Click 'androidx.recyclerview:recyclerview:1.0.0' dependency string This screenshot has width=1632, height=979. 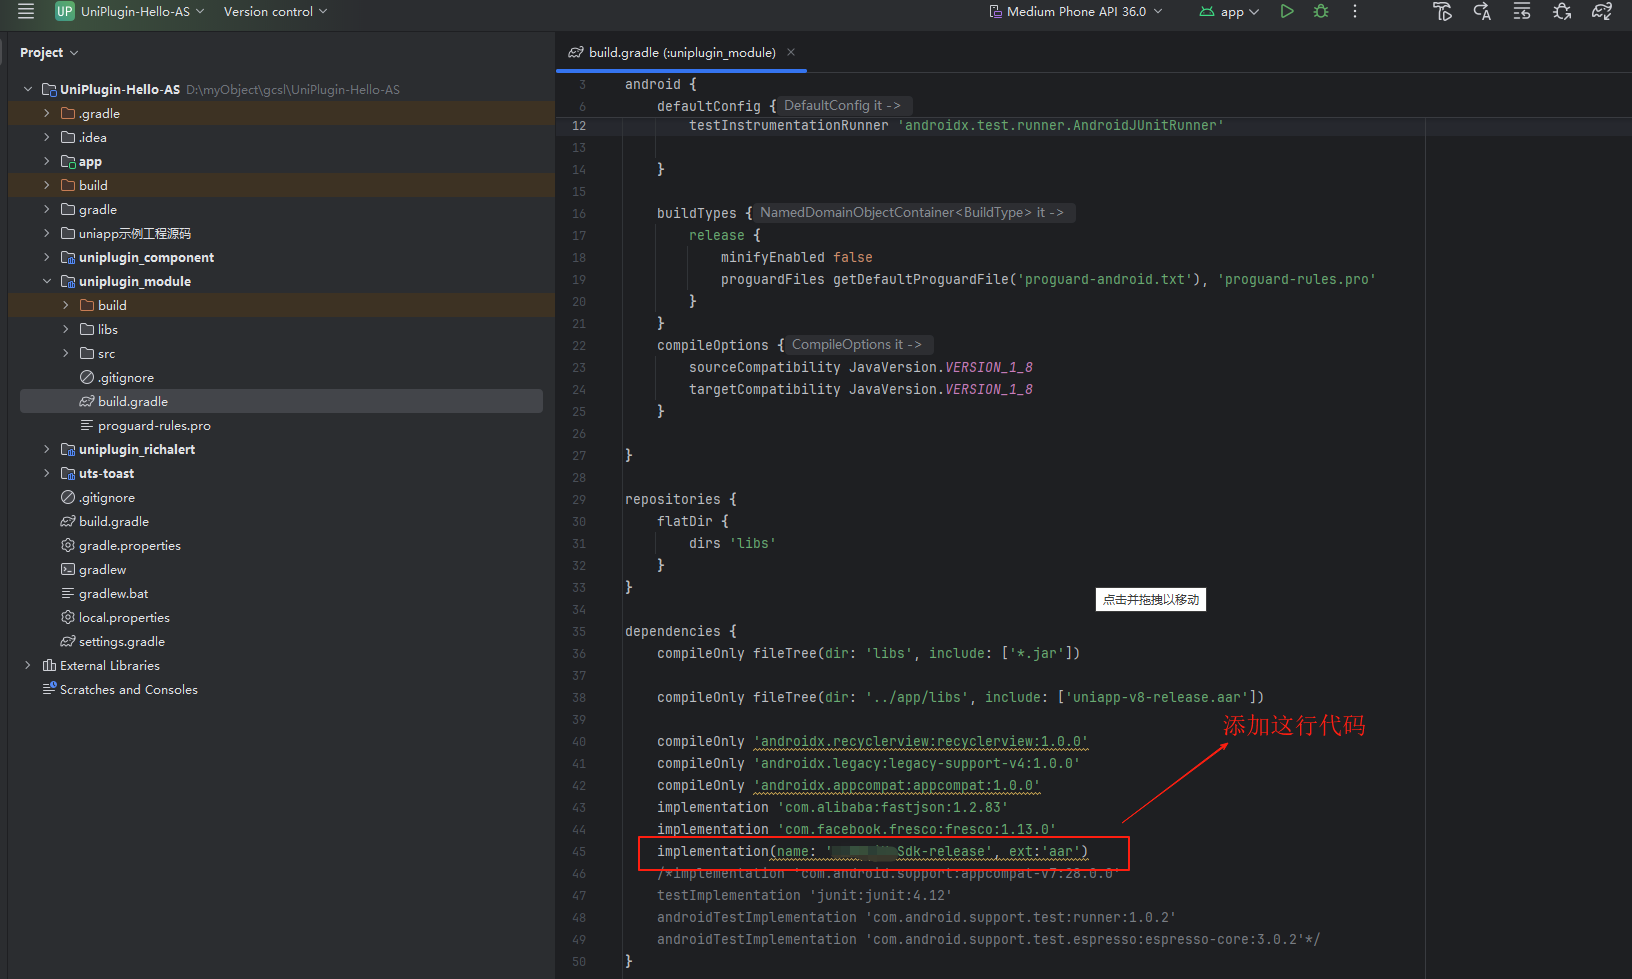coord(920,742)
